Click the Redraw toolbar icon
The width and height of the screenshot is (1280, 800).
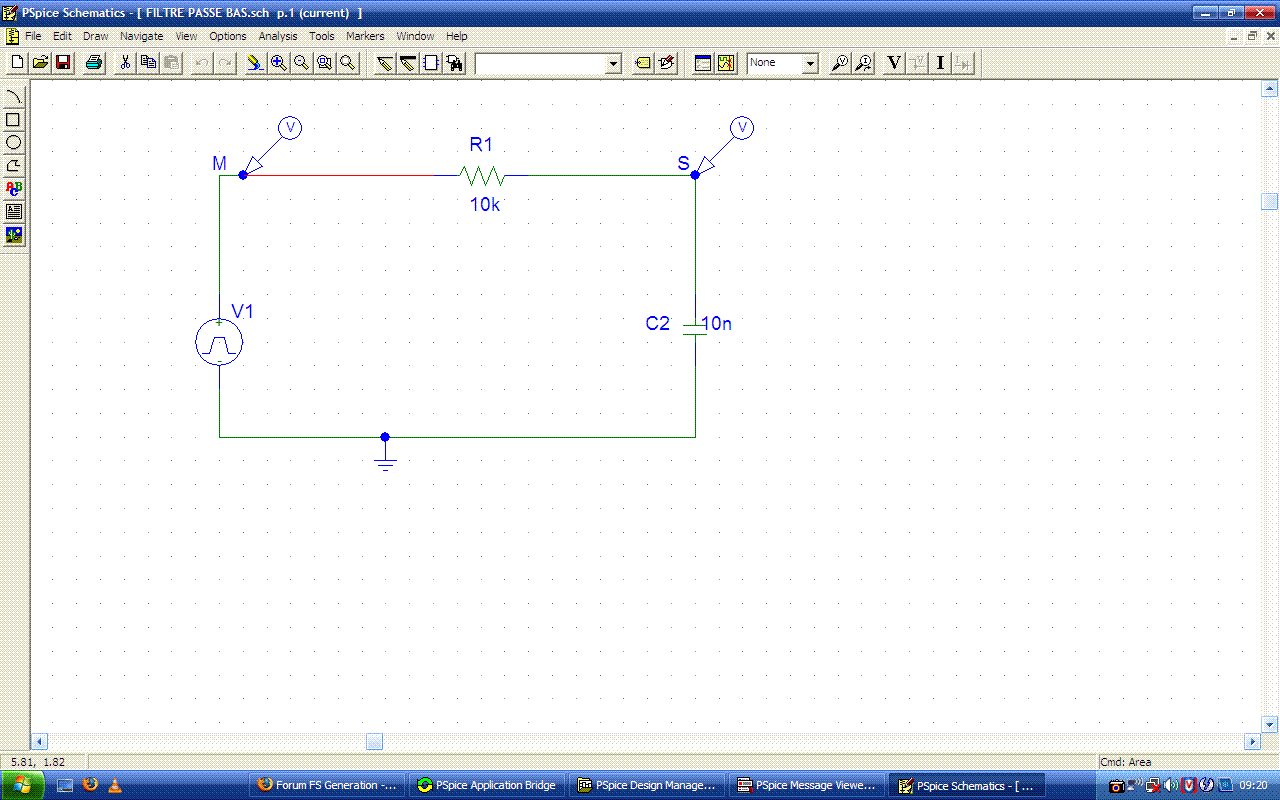255,63
